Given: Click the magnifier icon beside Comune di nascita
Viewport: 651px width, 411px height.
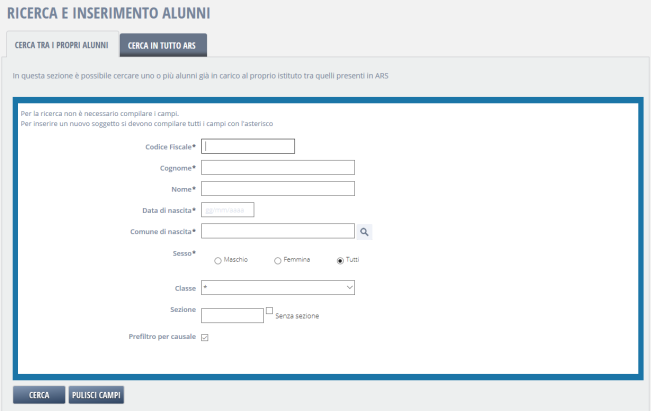Looking at the screenshot, I should [365, 231].
